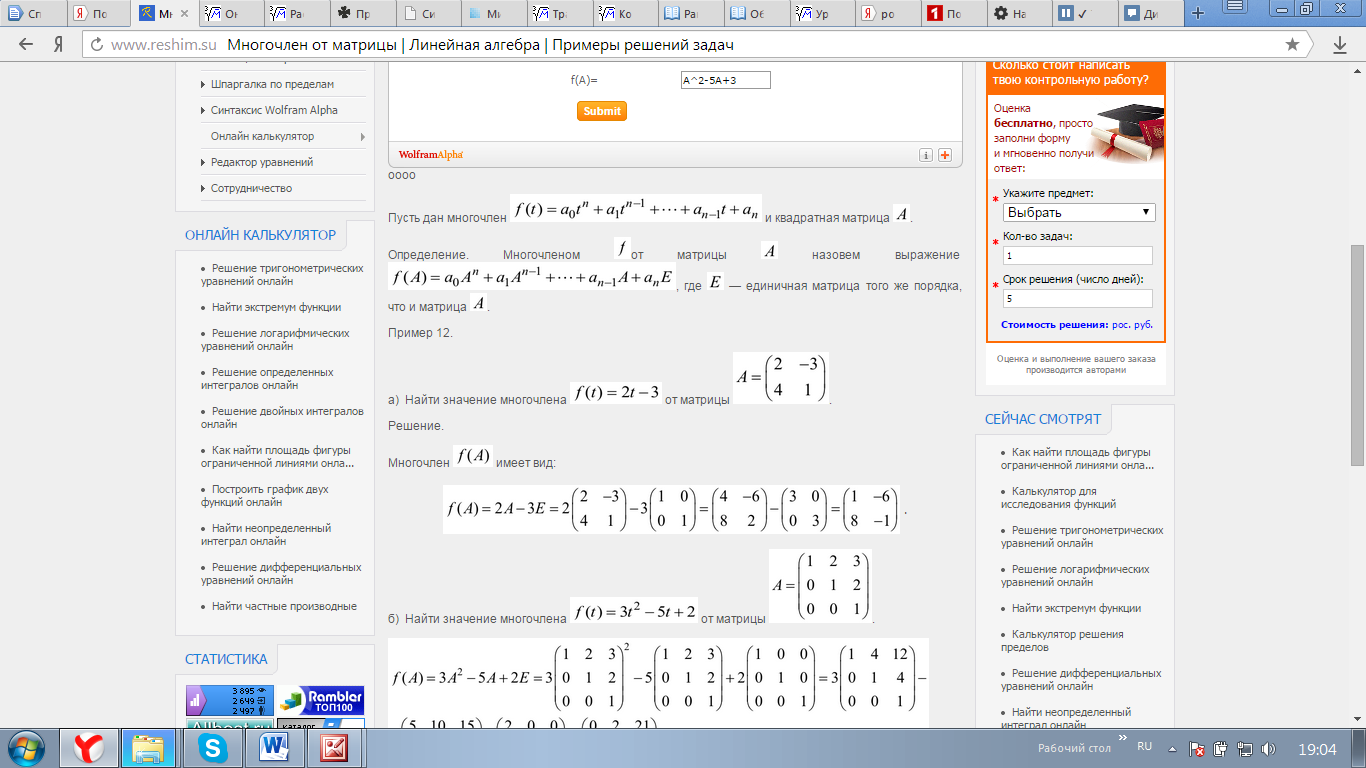This screenshot has height=768, width=1366.
Task: Expand the 'Шпаргалка по пределам' item
Action: tap(272, 84)
